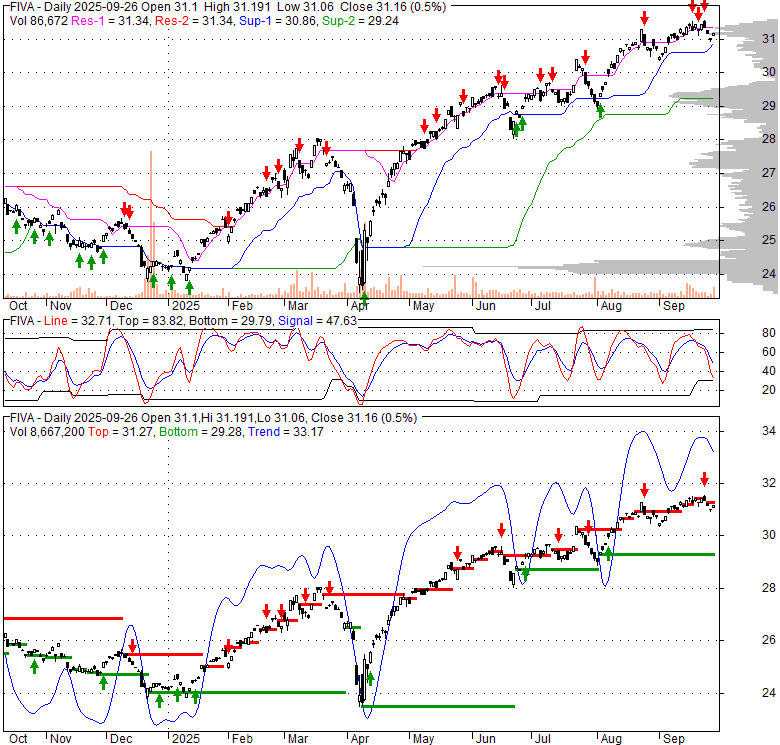This screenshot has width=780, height=745.
Task: Click the green buy arrow in early August, top chart
Action: tap(600, 111)
